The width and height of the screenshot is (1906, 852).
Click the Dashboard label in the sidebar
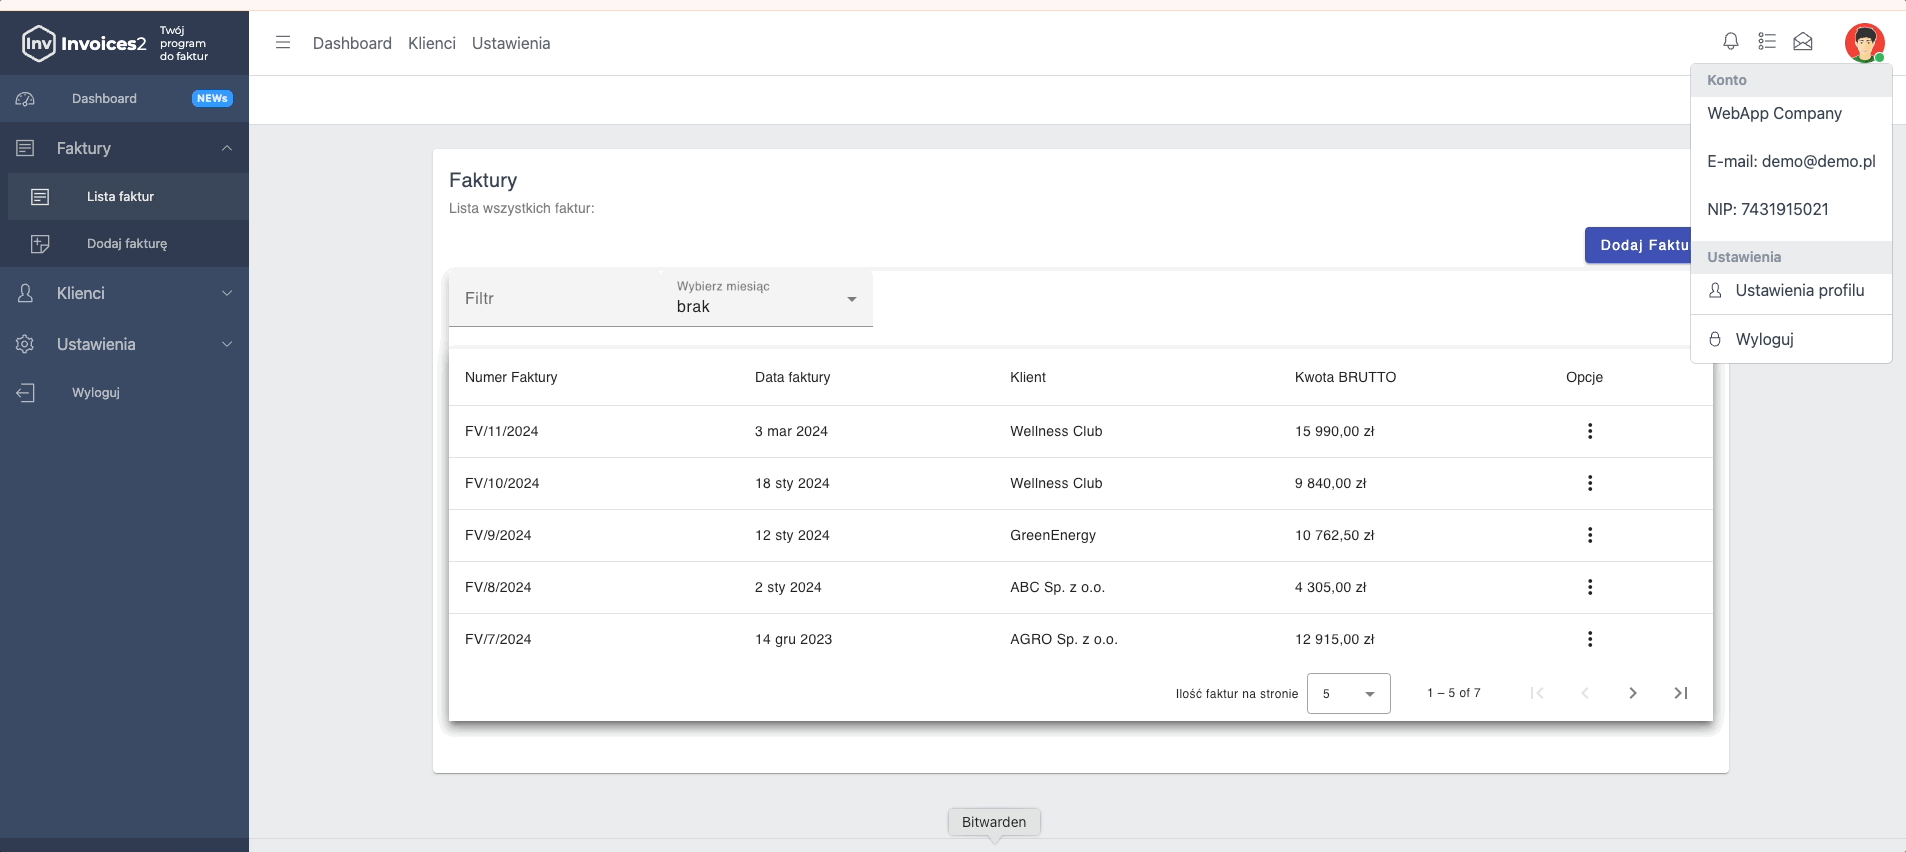click(104, 99)
